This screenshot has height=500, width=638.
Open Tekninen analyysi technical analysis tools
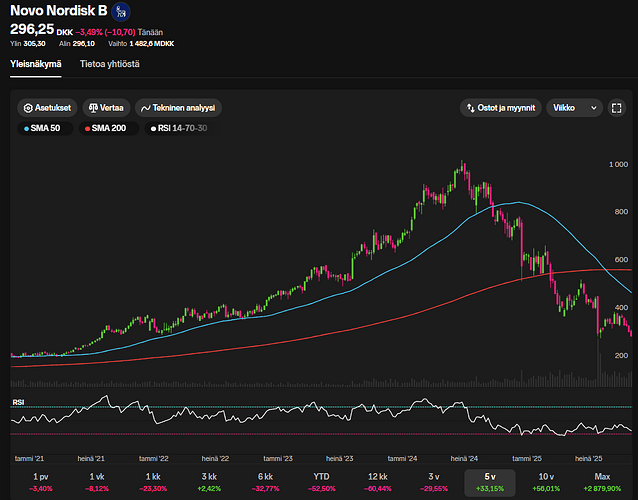tap(178, 108)
